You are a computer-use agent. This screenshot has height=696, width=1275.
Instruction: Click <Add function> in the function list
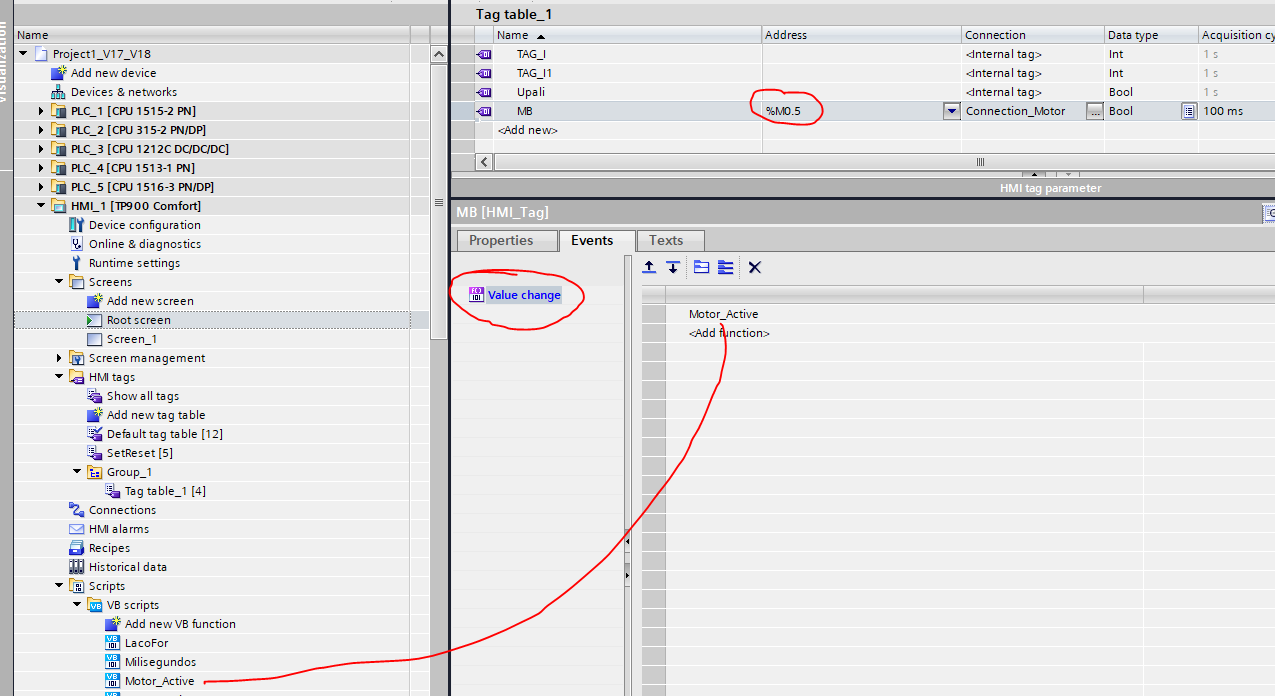coord(729,333)
